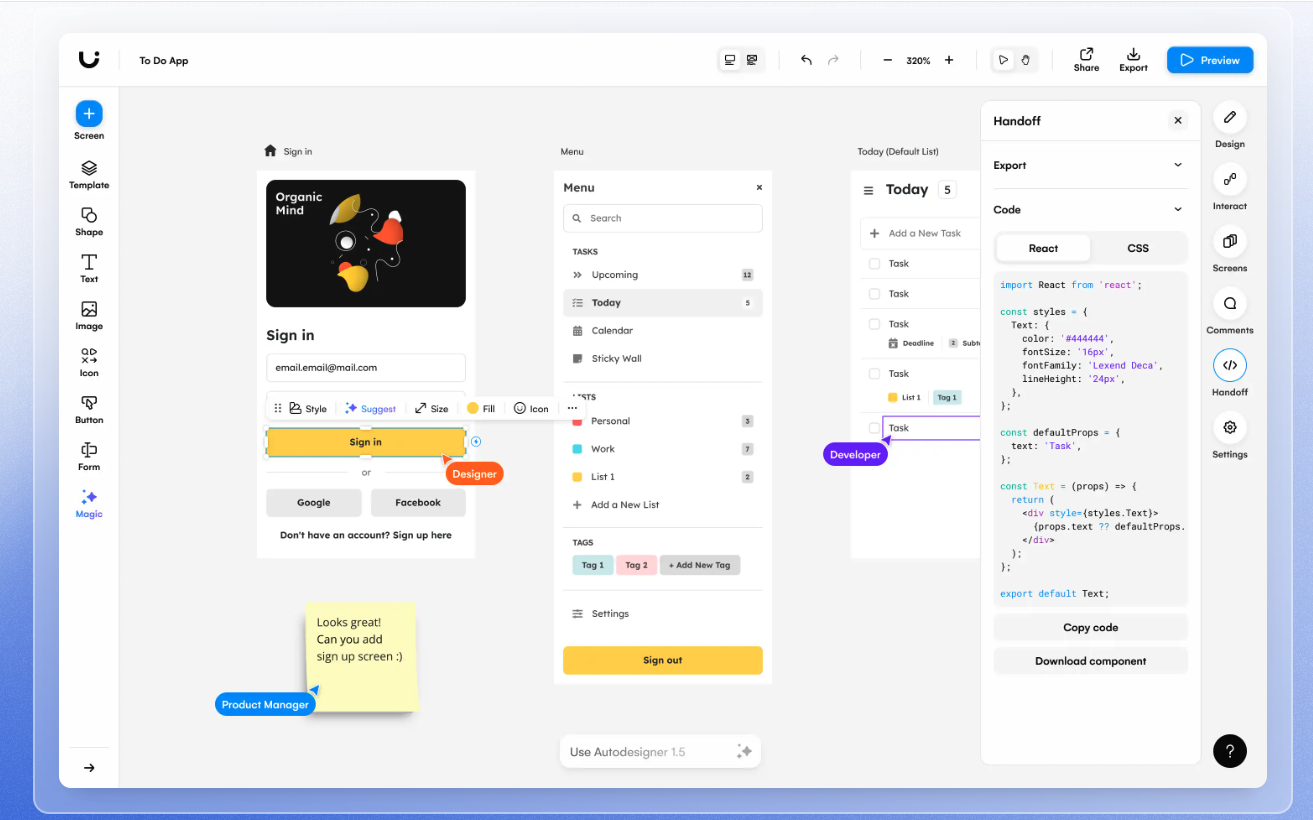Click Suggest in floating toolbar
This screenshot has height=820, width=1313.
(370, 408)
